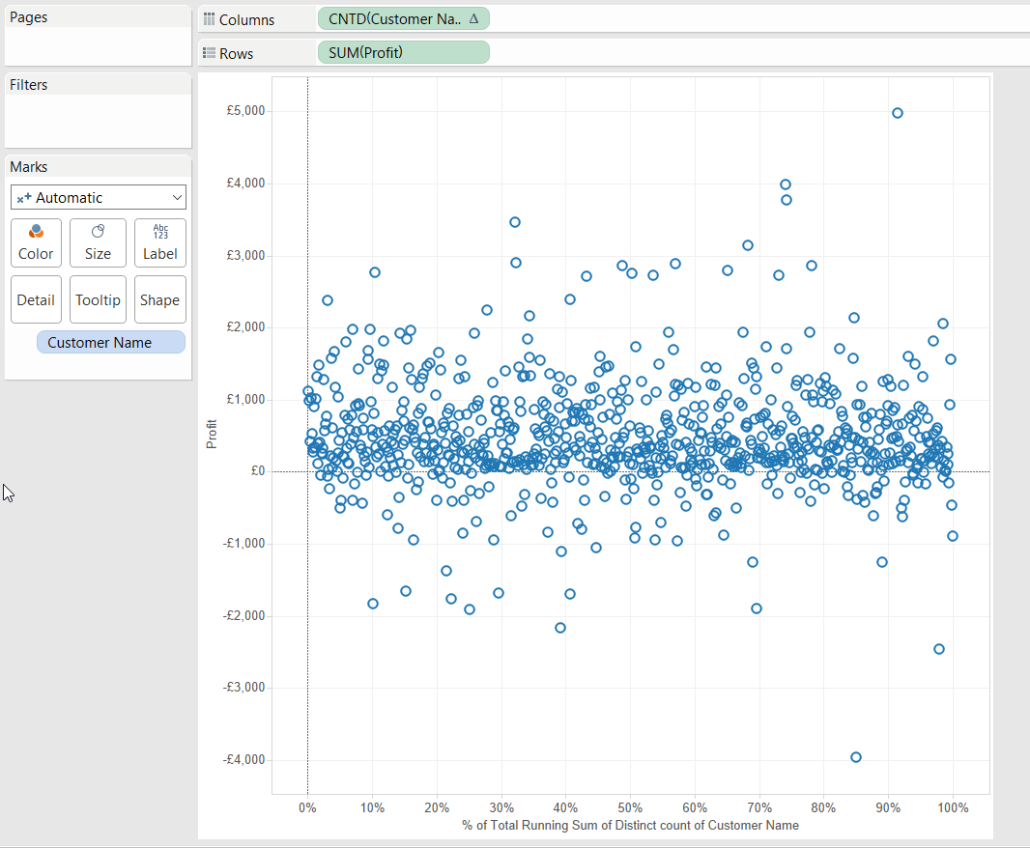Screen dimensions: 1030x848
Task: Click the Pages shelf header
Action: point(29,17)
